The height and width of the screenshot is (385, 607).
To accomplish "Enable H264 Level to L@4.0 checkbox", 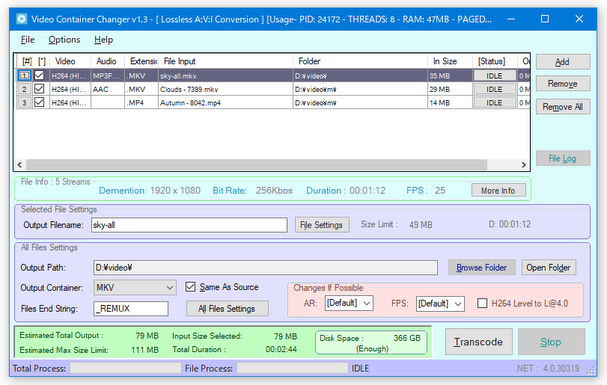I will [482, 303].
